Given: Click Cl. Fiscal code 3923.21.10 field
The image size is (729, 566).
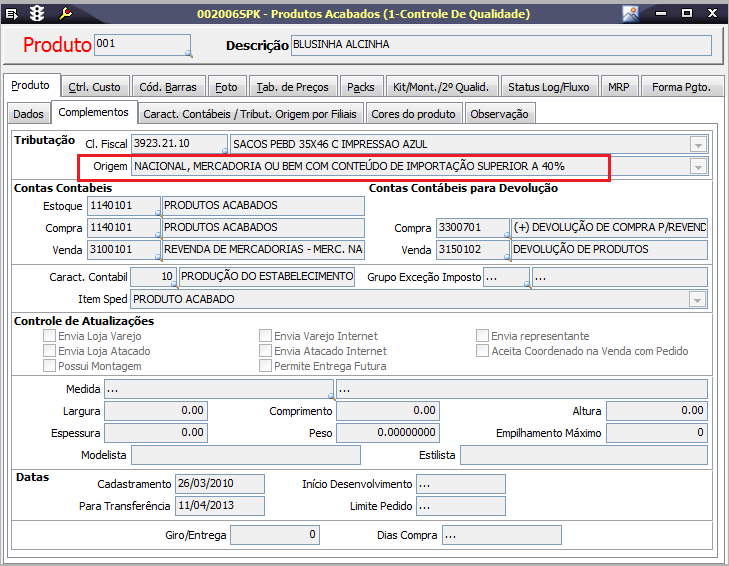Looking at the screenshot, I should pos(179,144).
